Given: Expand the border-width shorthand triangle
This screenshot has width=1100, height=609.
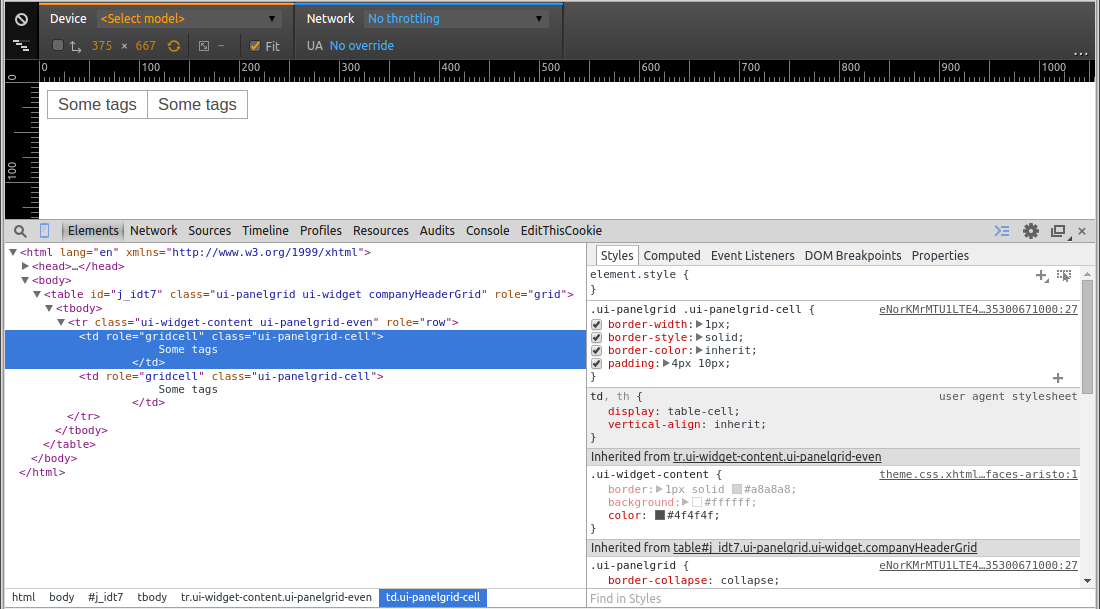Looking at the screenshot, I should (x=699, y=325).
